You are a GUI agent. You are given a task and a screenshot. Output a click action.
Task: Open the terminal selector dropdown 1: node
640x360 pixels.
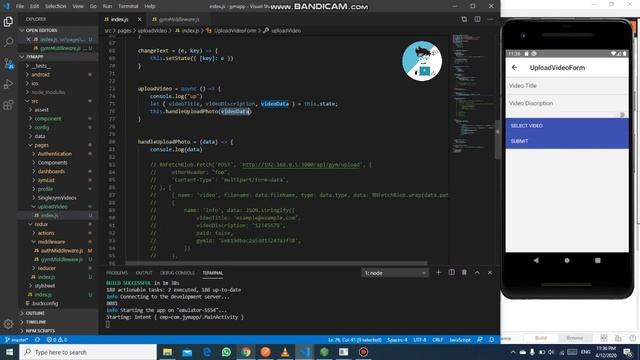(395, 273)
